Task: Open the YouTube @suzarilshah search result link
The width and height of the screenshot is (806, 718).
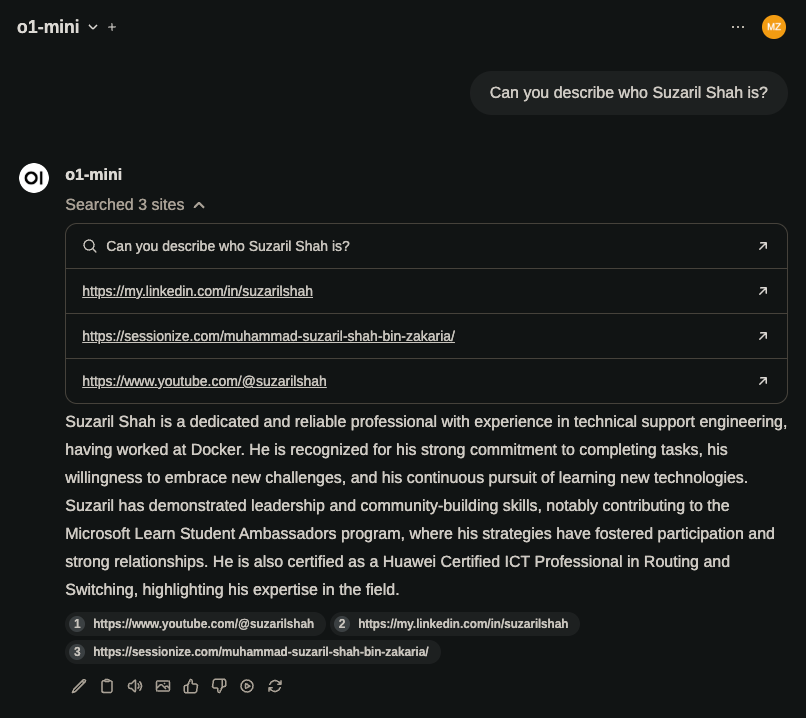Action: click(204, 381)
